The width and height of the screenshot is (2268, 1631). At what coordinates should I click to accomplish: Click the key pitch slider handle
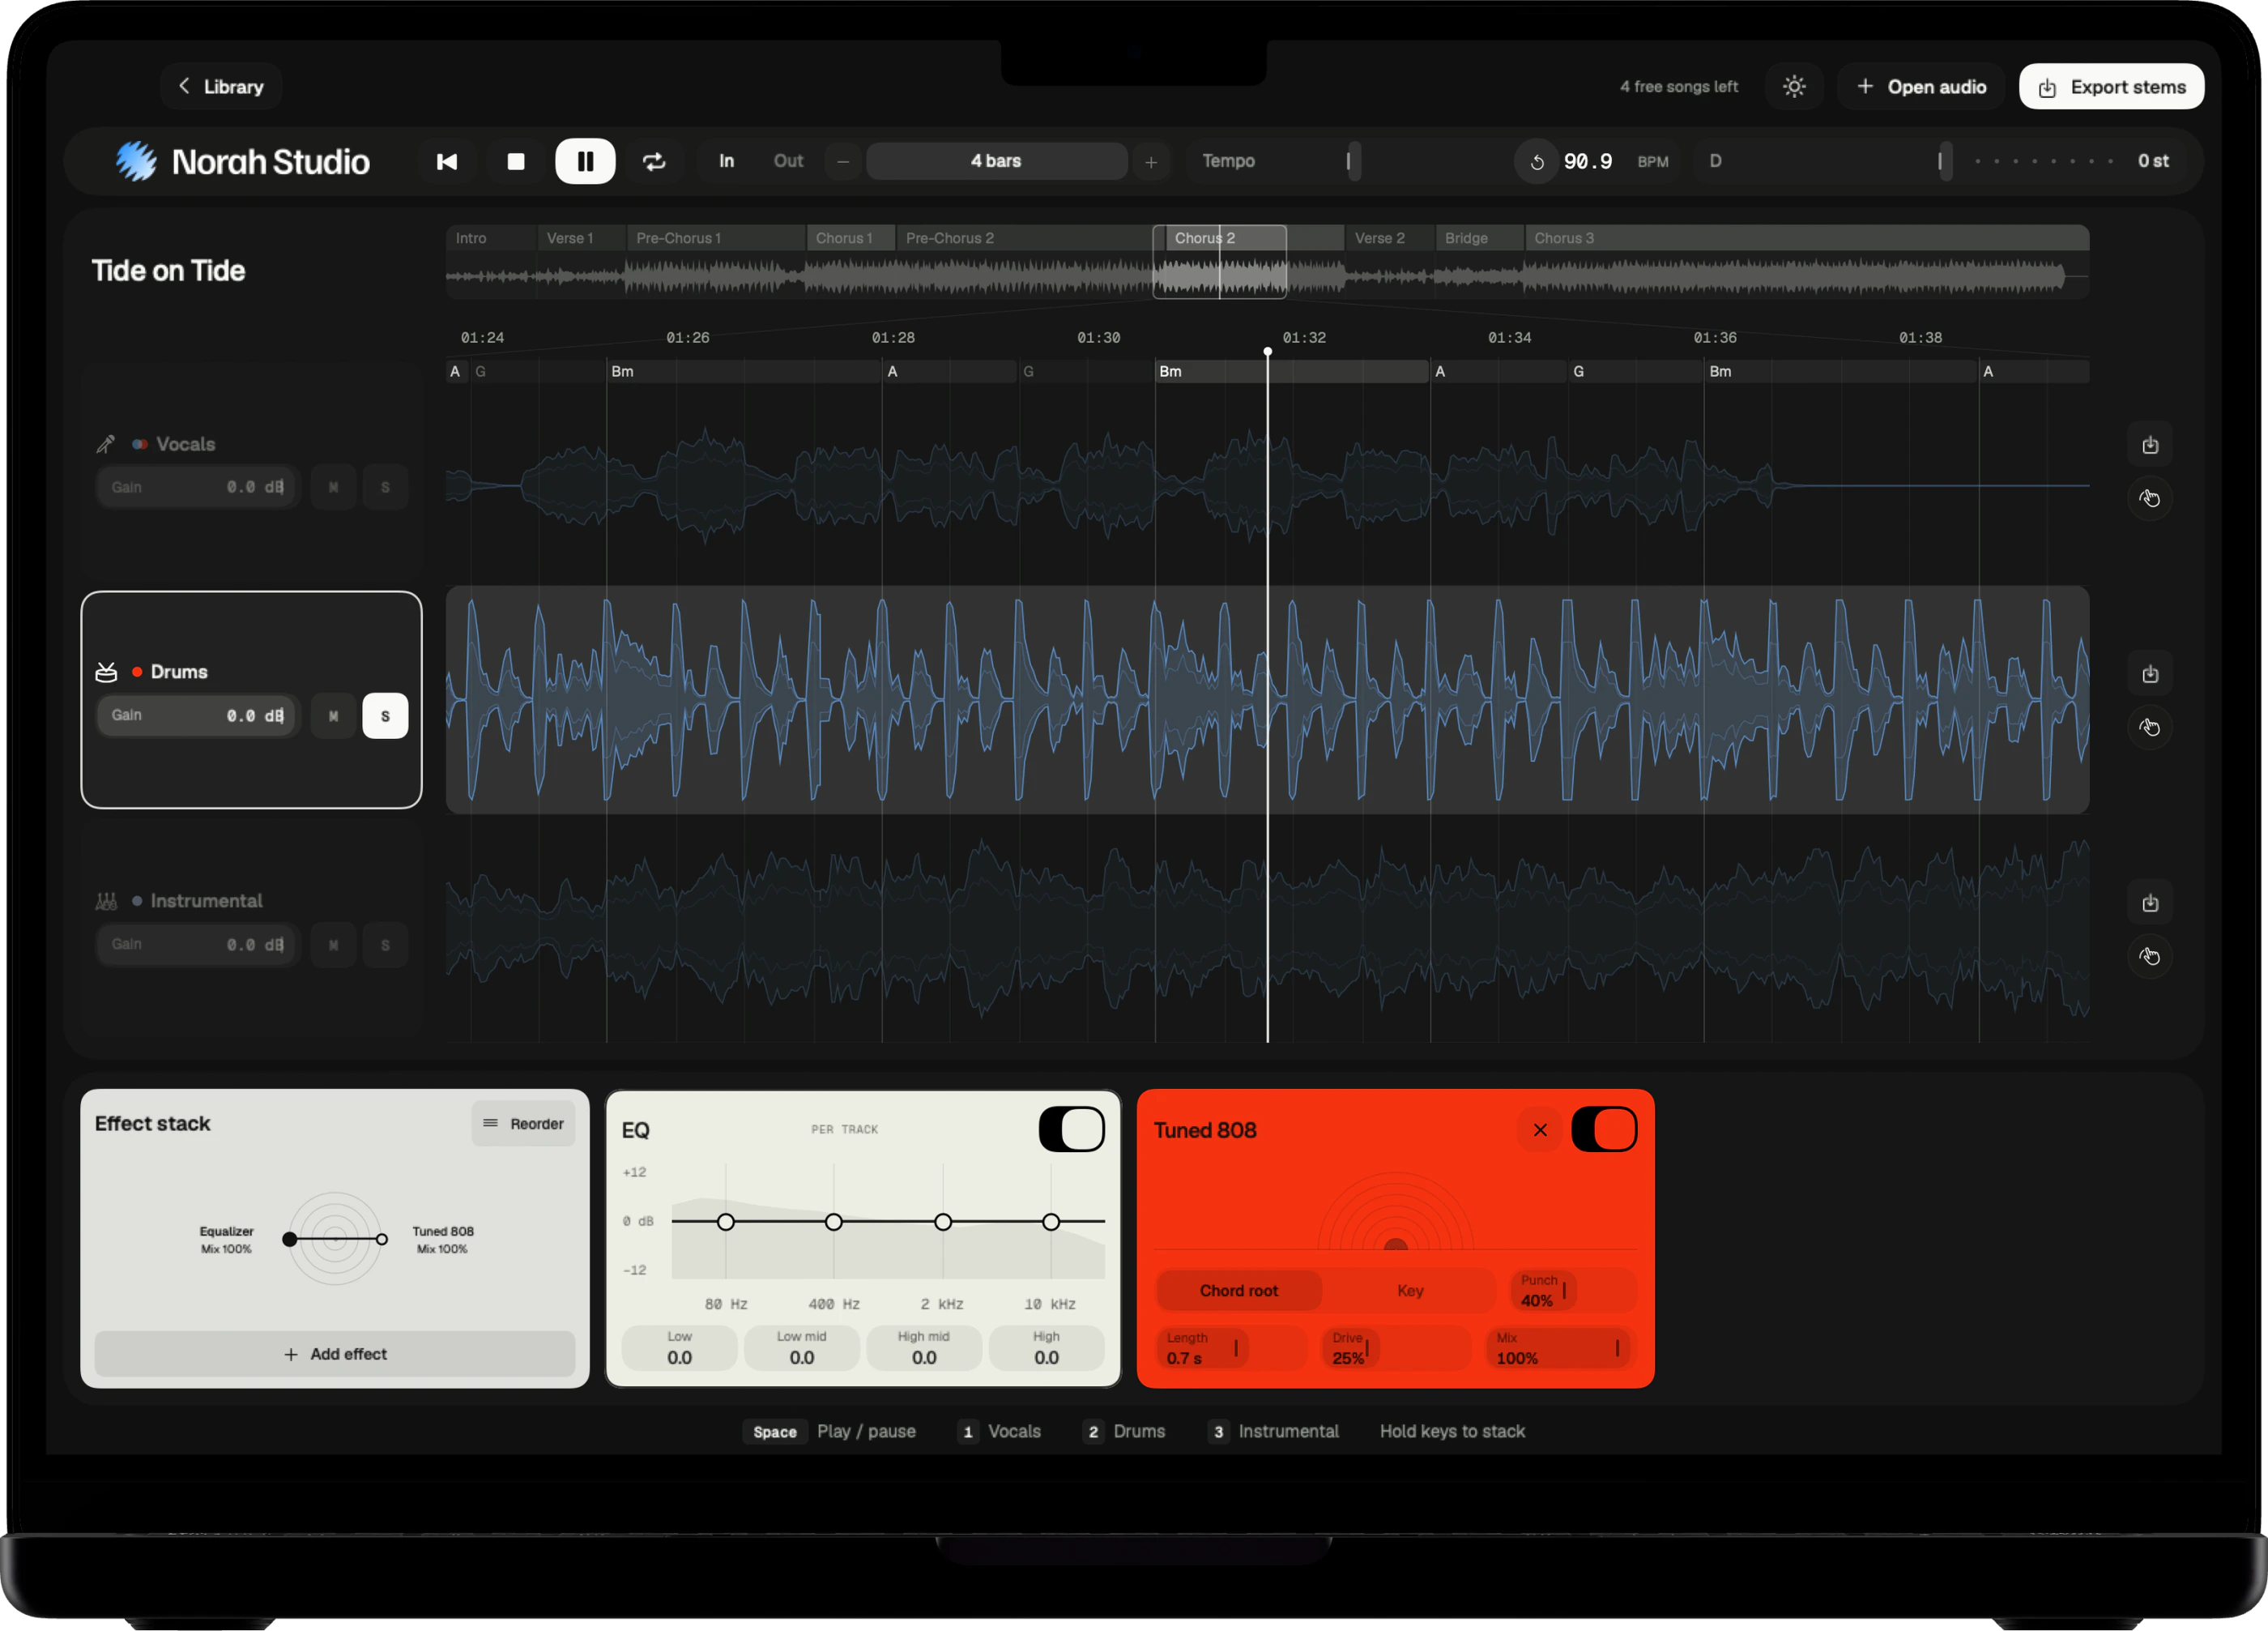(1945, 161)
